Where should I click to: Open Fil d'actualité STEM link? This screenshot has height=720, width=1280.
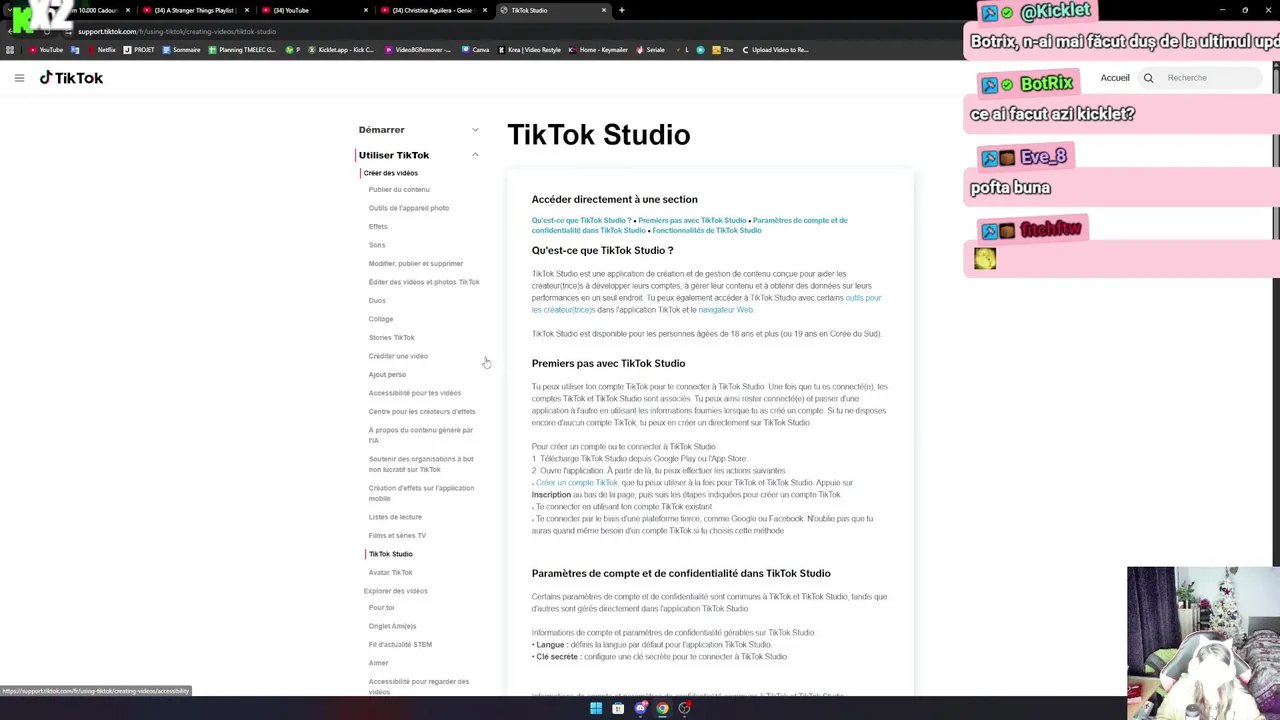point(400,644)
